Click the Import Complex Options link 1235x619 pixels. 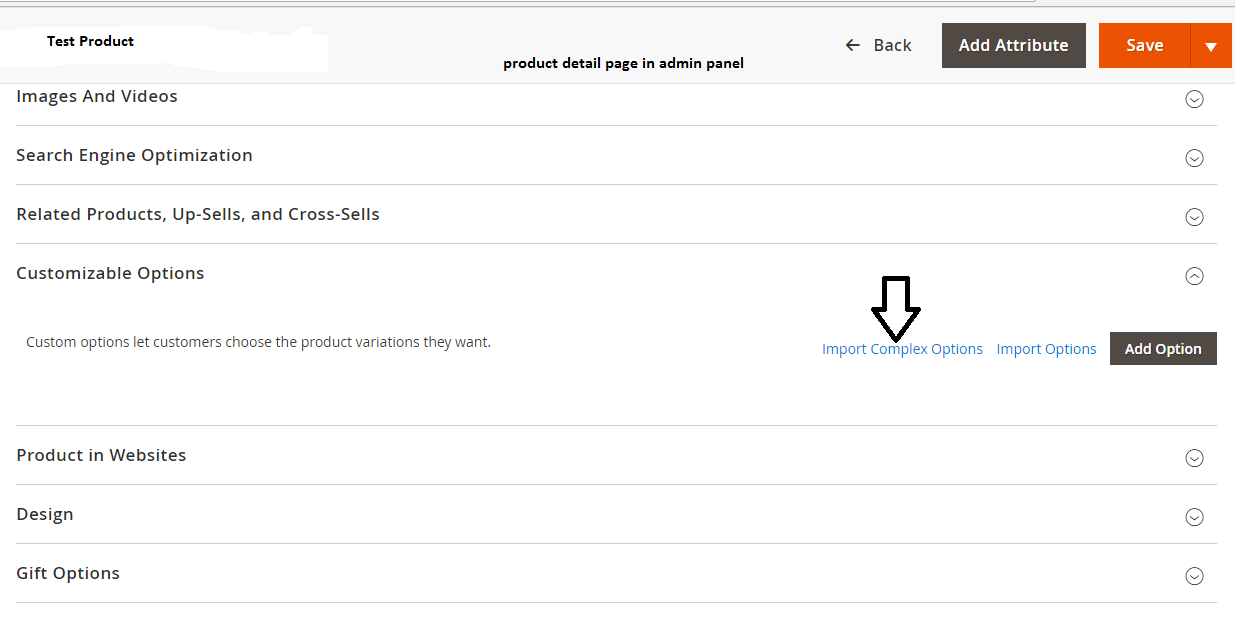point(902,349)
